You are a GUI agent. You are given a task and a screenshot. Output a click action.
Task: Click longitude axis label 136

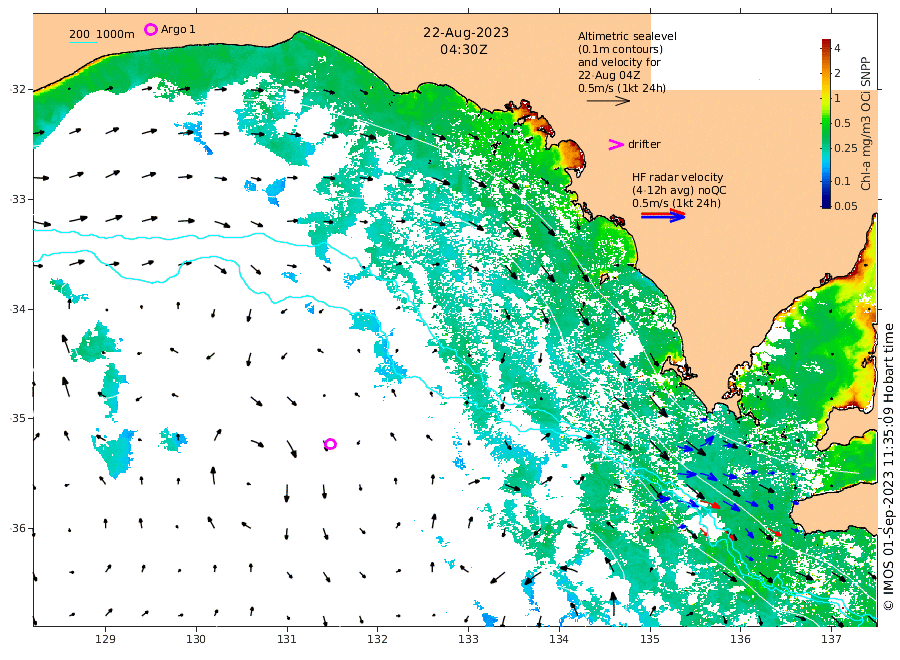click(x=740, y=639)
